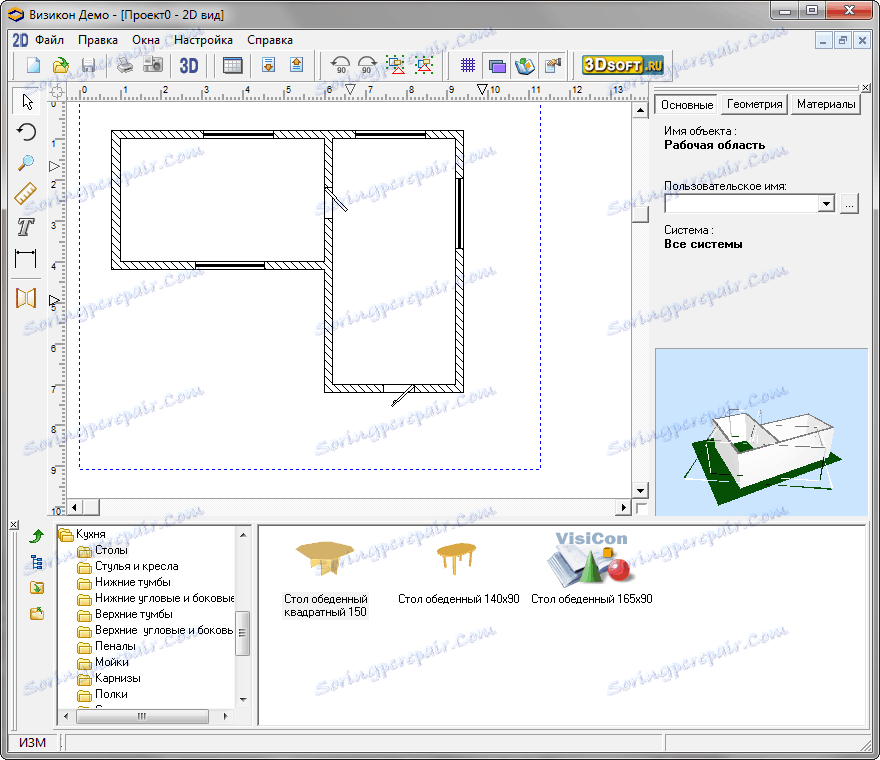Select the text T tool
The height and width of the screenshot is (760, 880).
26,227
